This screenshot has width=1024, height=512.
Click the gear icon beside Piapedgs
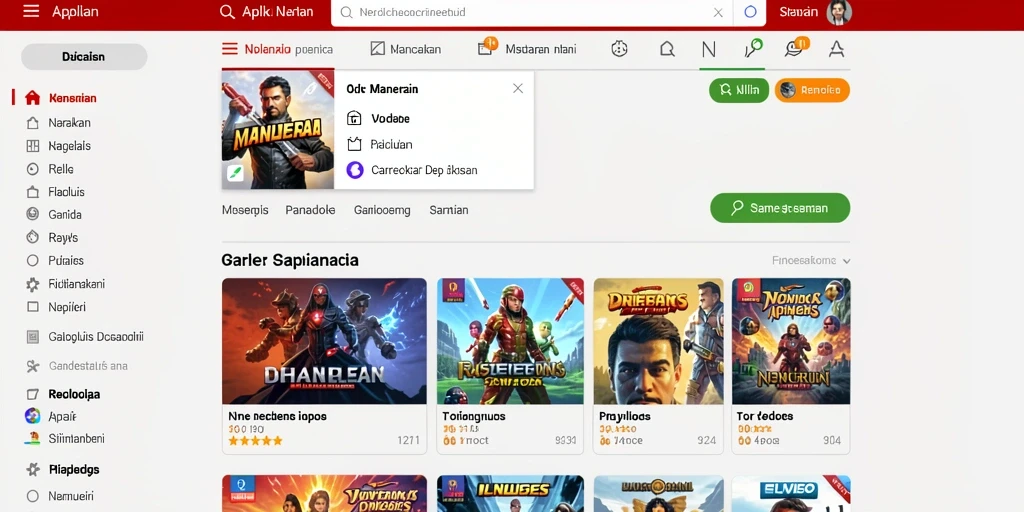(x=32, y=469)
